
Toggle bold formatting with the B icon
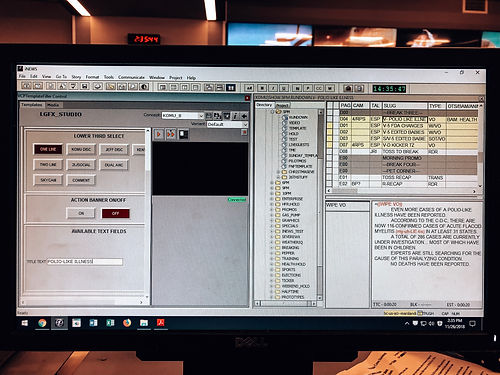pyautogui.click(x=262, y=88)
